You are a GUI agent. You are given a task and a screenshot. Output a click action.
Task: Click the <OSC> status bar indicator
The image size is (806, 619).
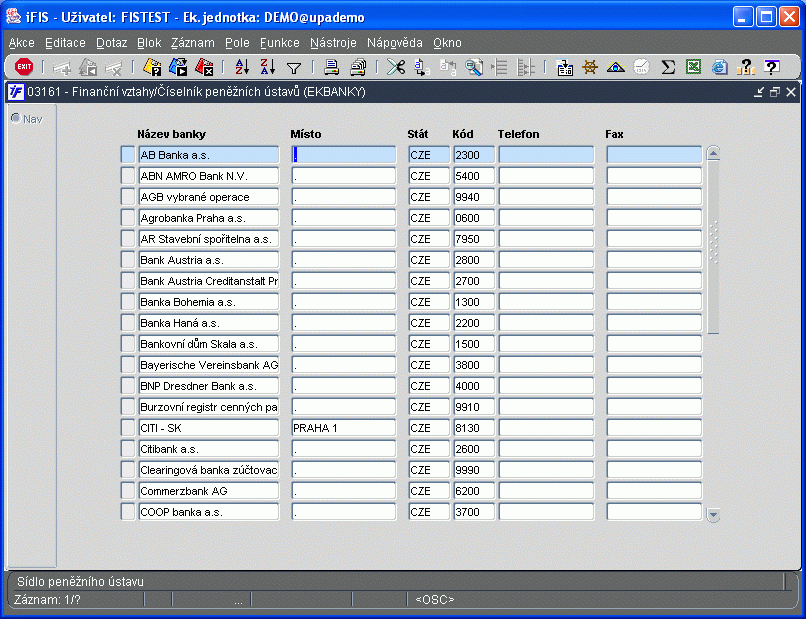[434, 599]
